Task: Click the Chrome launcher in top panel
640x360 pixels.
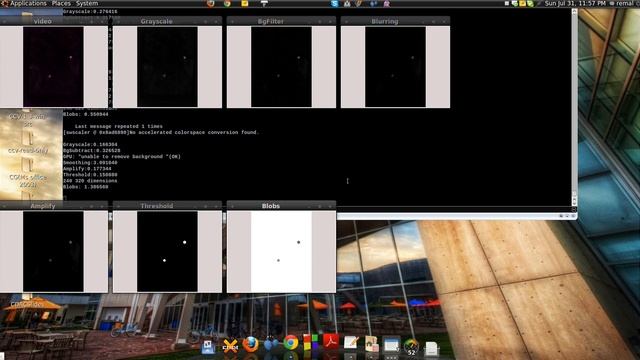Action: tap(227, 4)
